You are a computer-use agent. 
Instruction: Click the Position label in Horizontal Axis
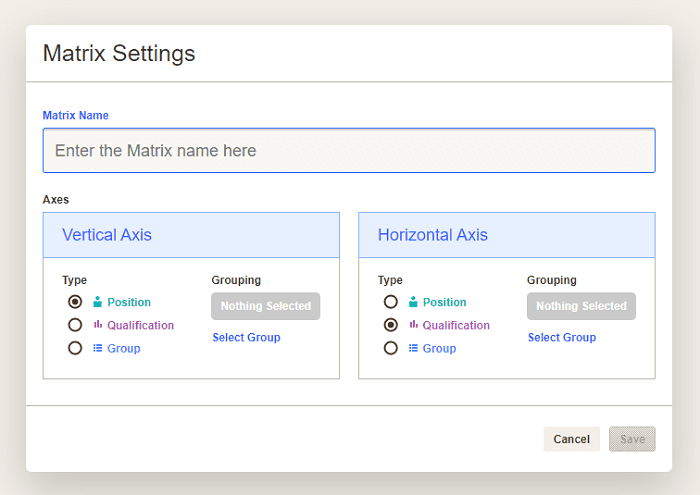(445, 302)
